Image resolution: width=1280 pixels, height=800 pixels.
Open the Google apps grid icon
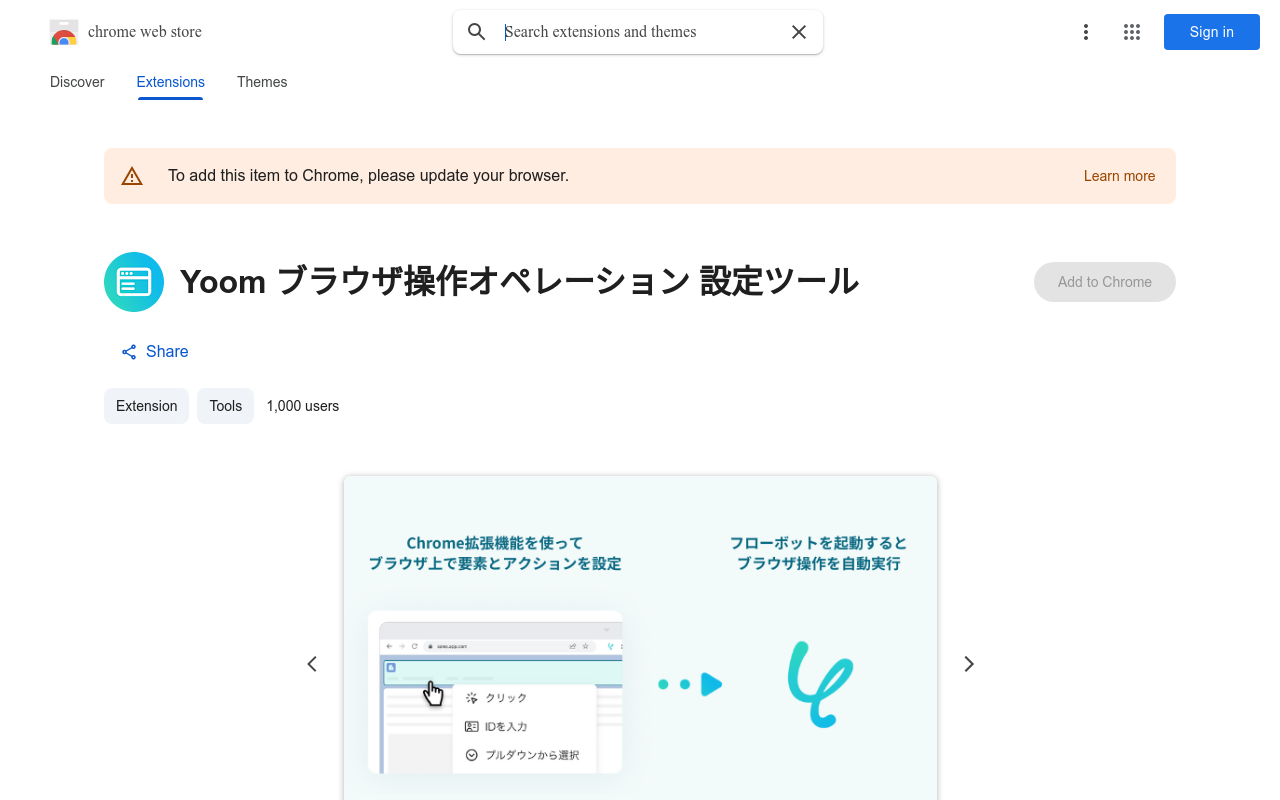pos(1131,31)
